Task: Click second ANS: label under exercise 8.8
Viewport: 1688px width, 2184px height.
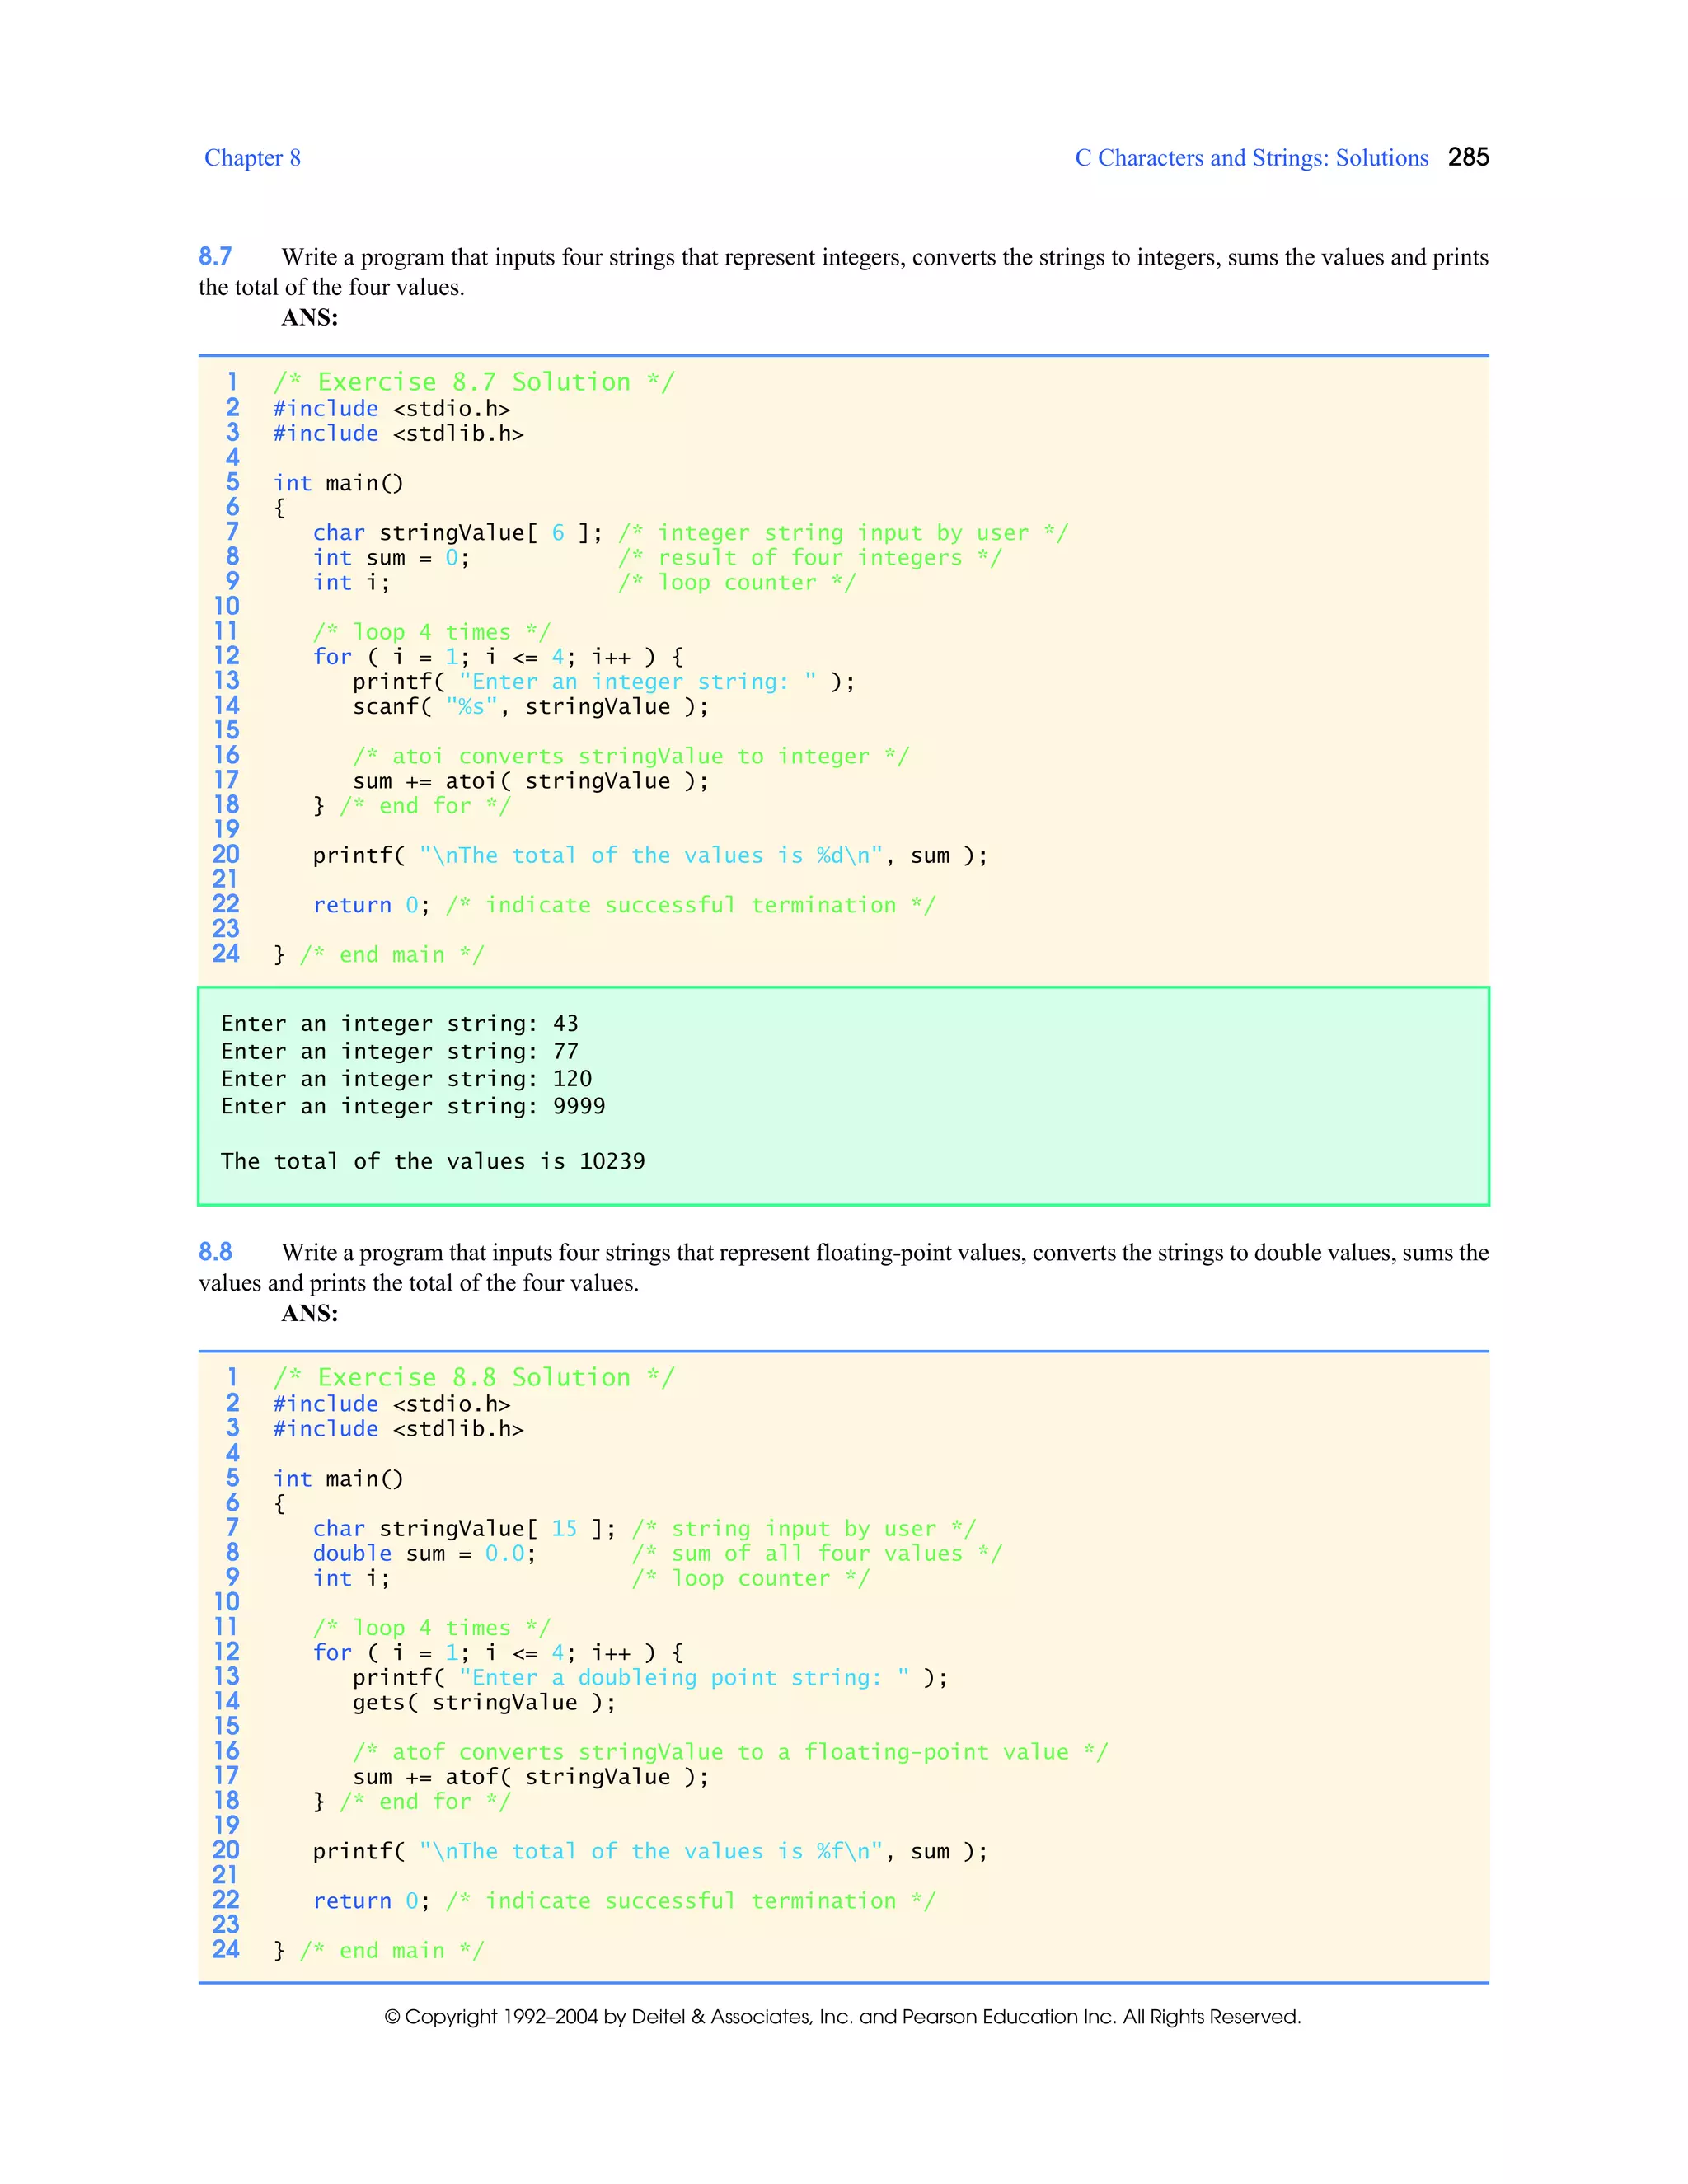Action: [309, 1313]
